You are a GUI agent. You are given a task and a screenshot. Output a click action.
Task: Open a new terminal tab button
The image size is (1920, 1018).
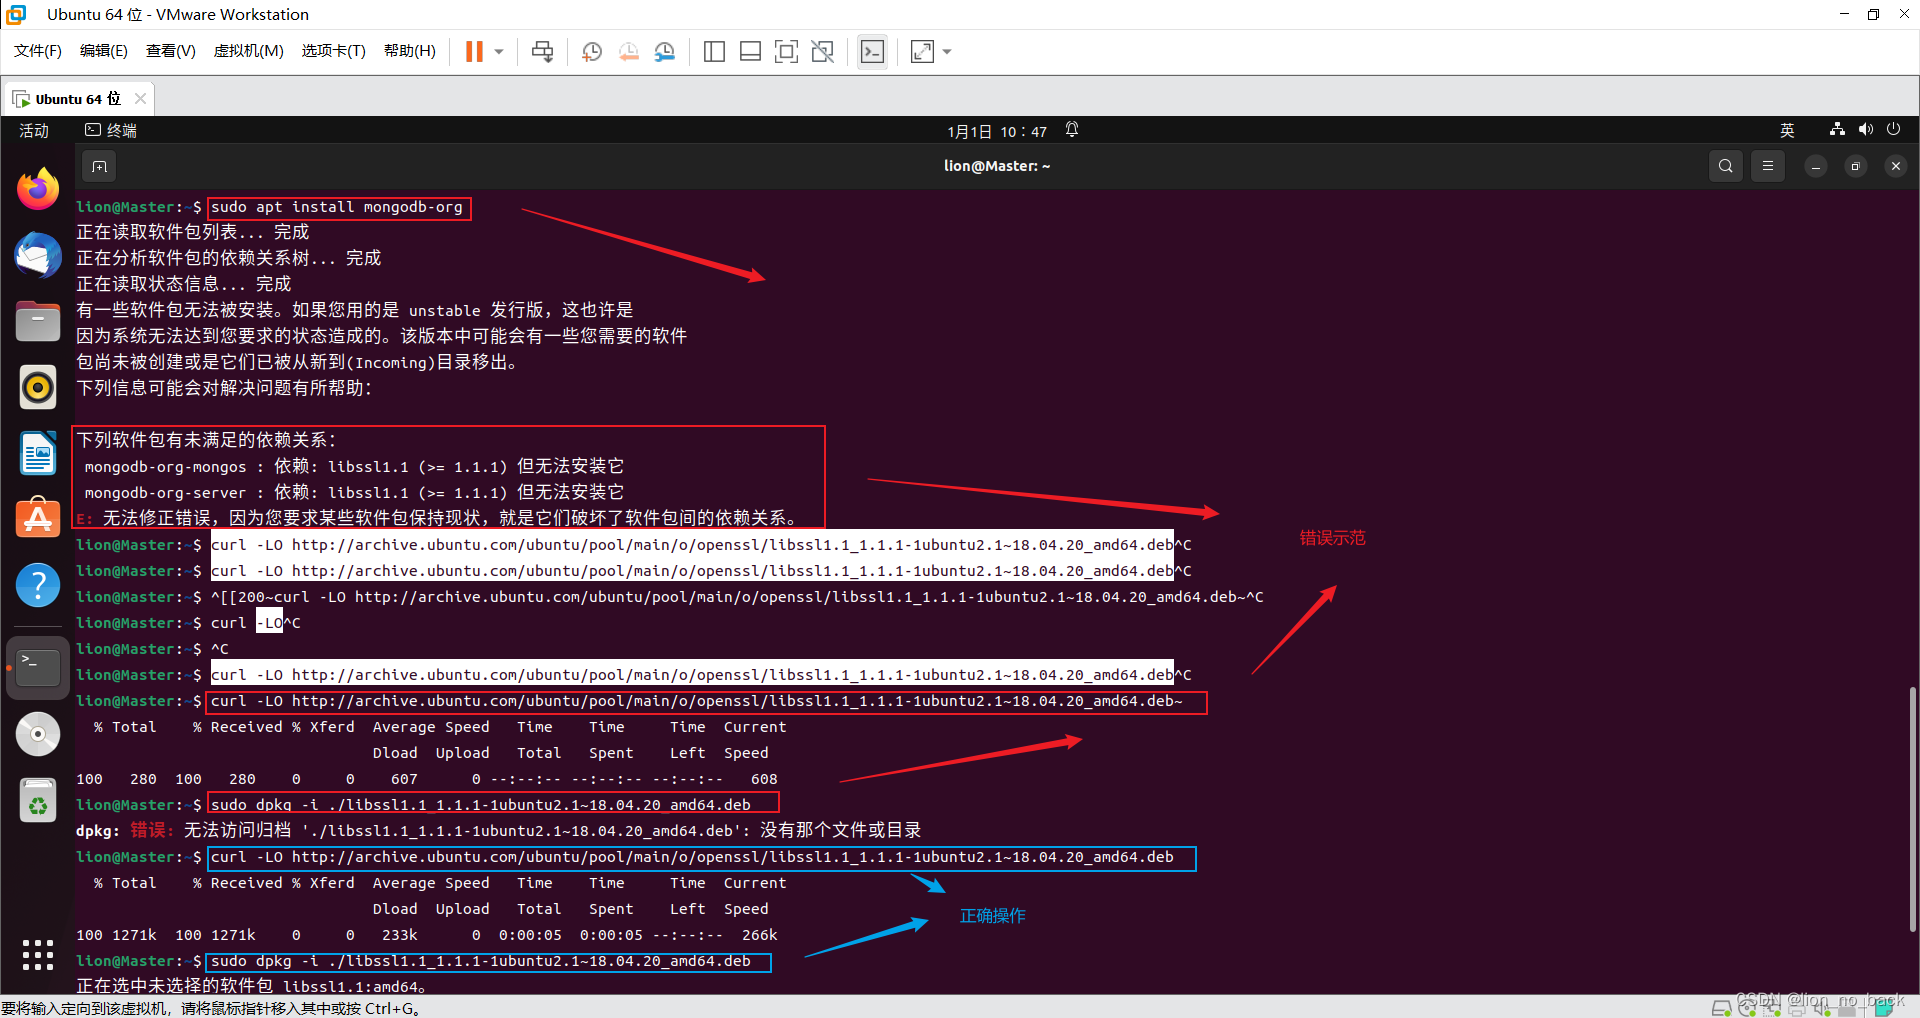point(99,166)
